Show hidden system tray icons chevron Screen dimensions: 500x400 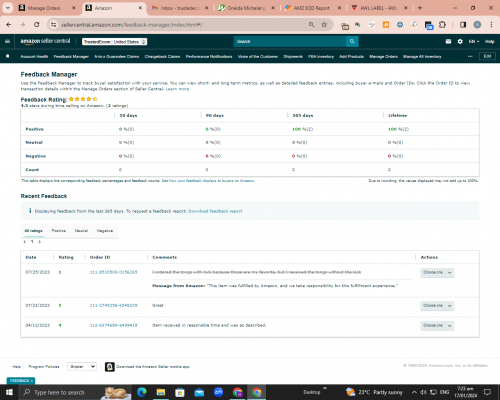[414, 392]
